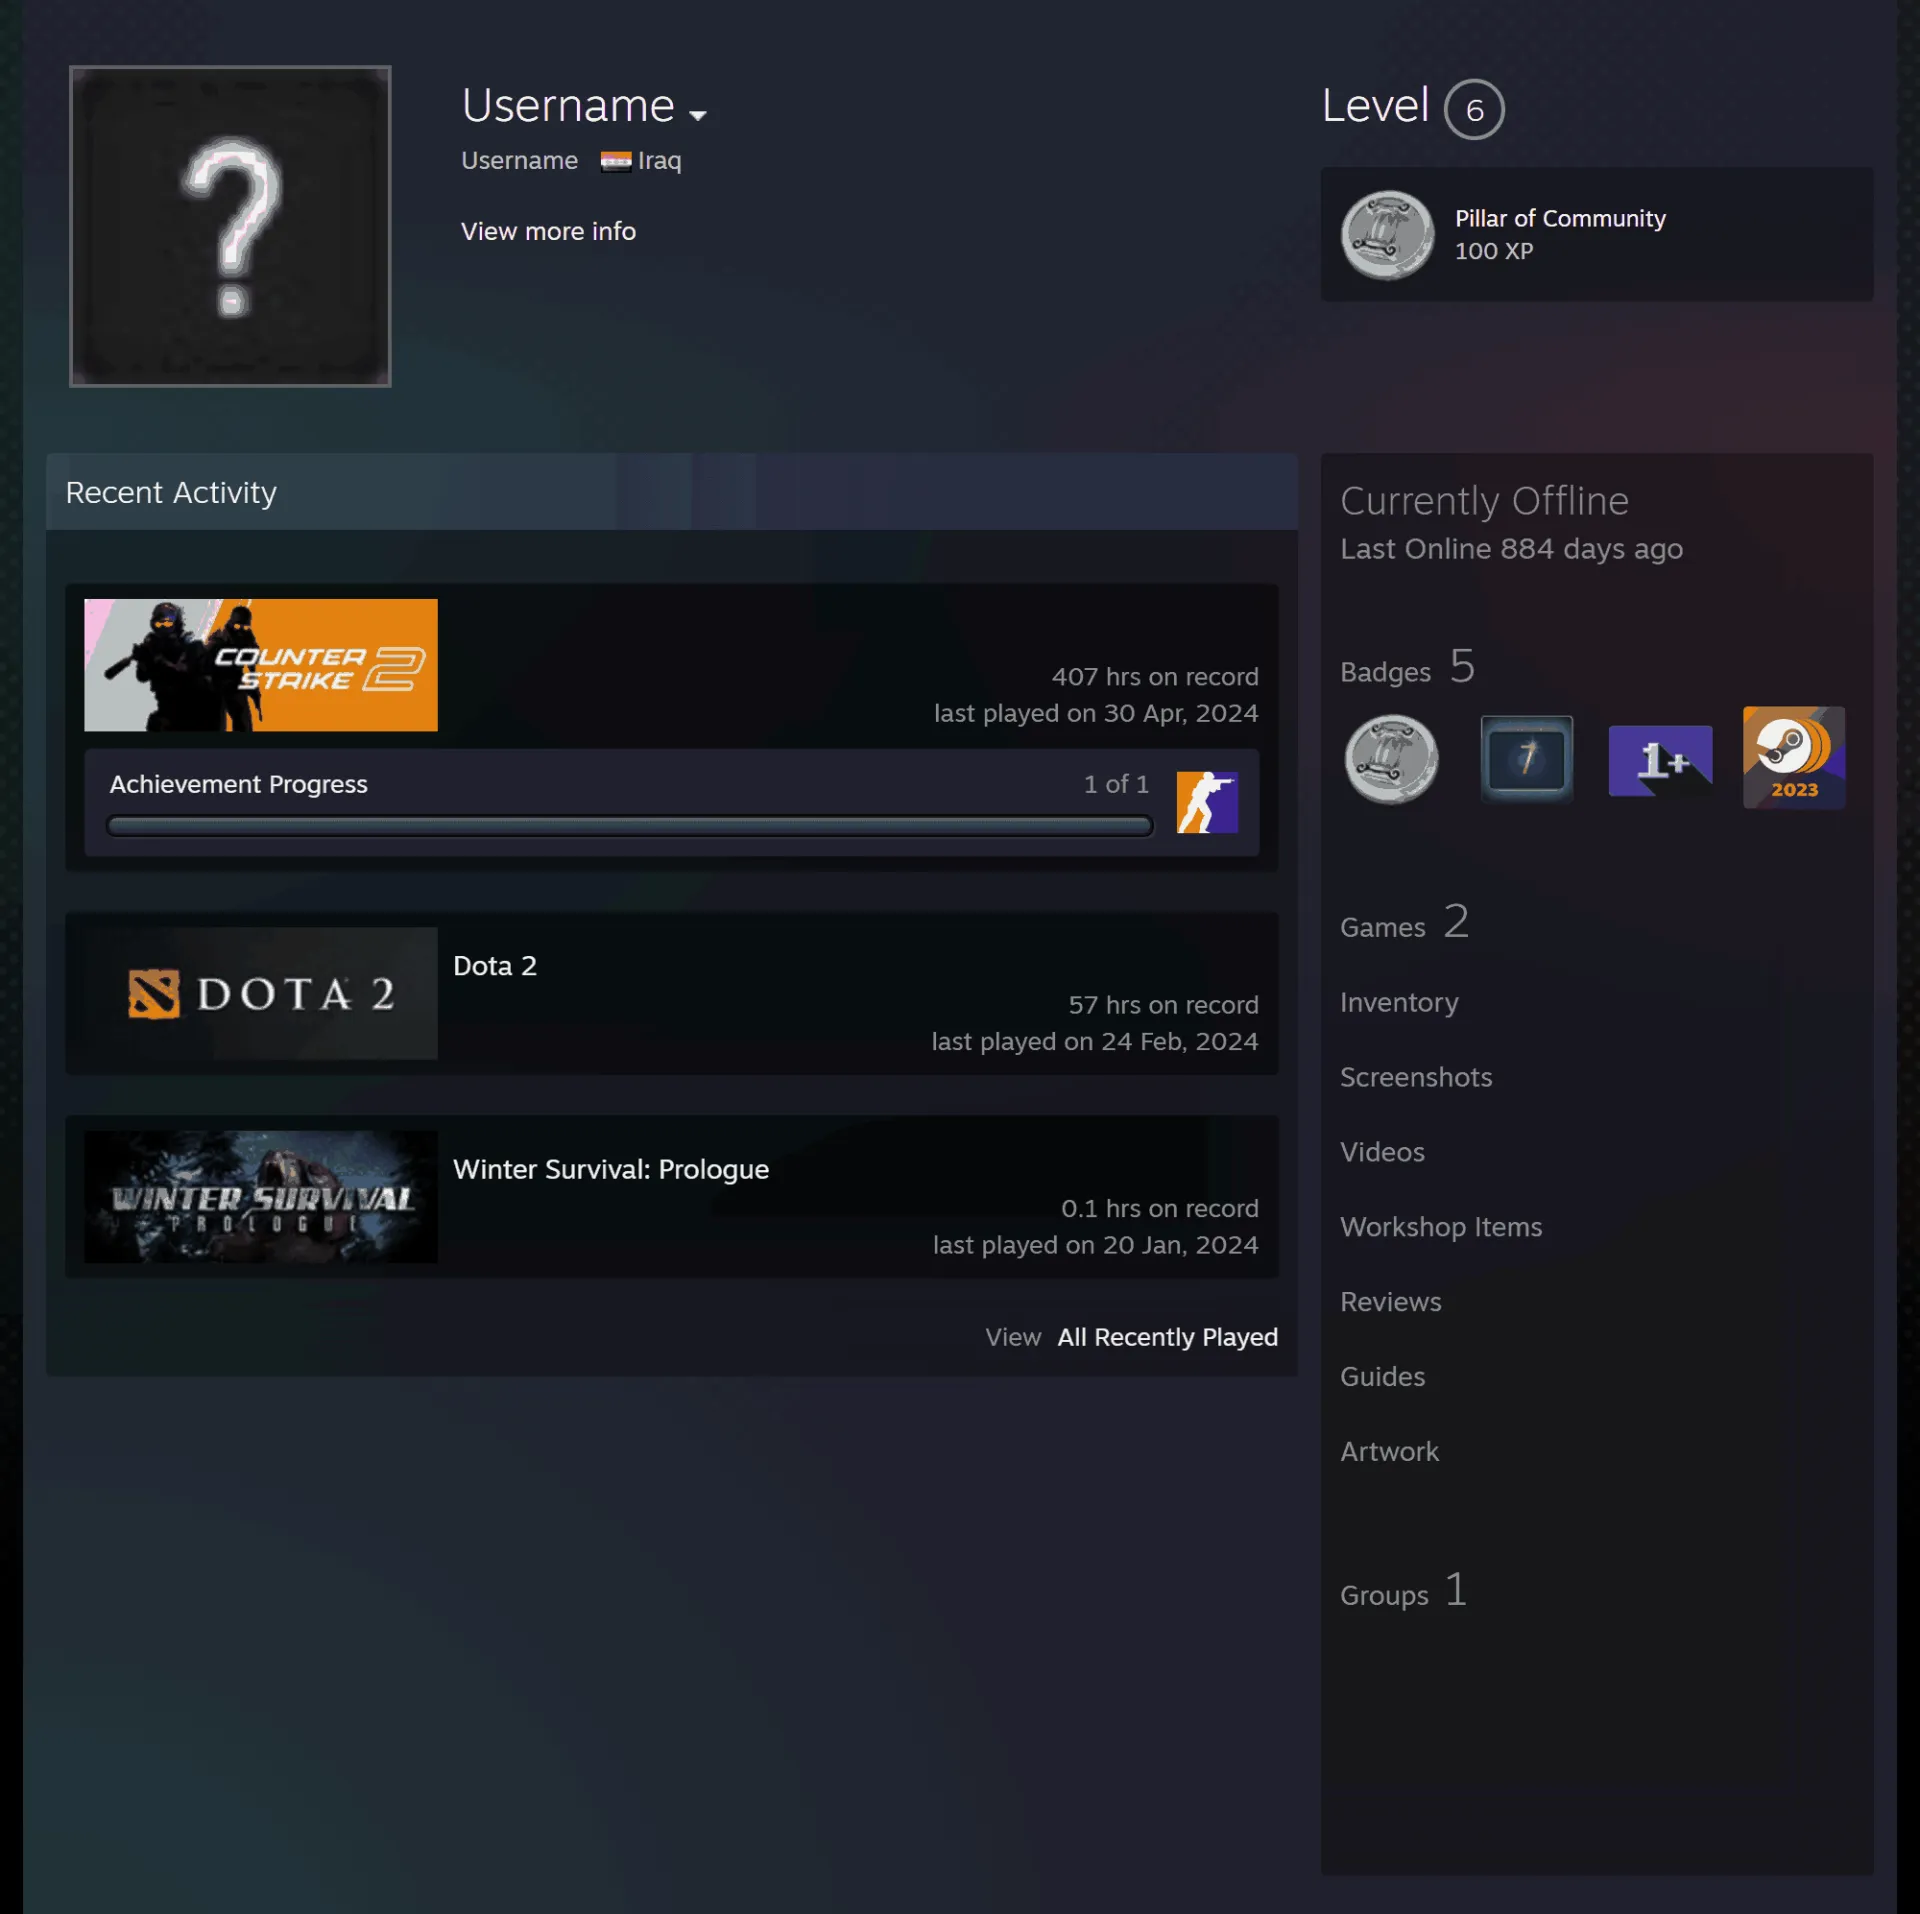Viewport: 1920px width, 1914px height.
Task: Click 'last played on 24 Feb, 2024' text
Action: click(x=1095, y=1042)
